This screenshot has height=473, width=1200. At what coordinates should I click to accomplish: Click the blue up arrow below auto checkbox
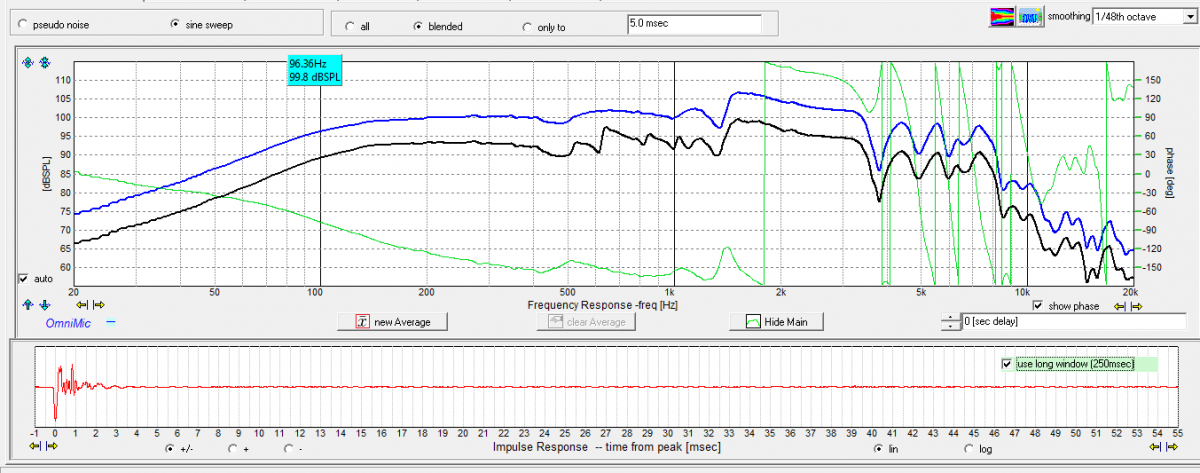click(x=28, y=304)
